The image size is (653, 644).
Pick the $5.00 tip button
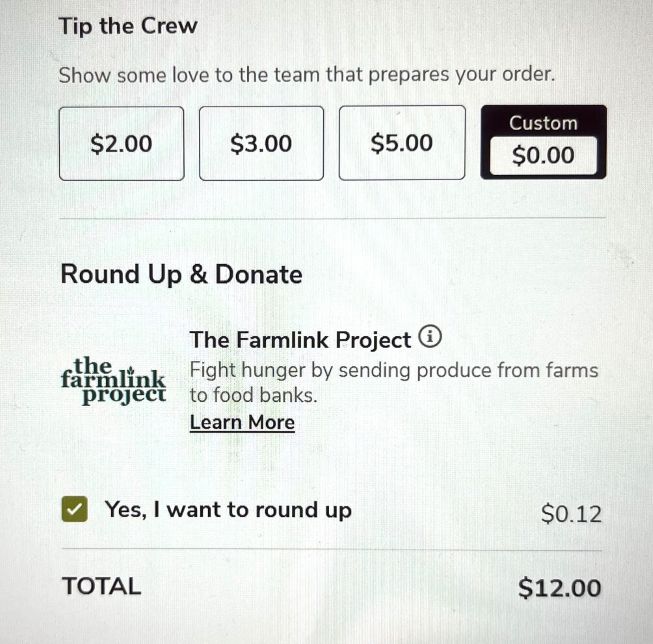click(401, 144)
